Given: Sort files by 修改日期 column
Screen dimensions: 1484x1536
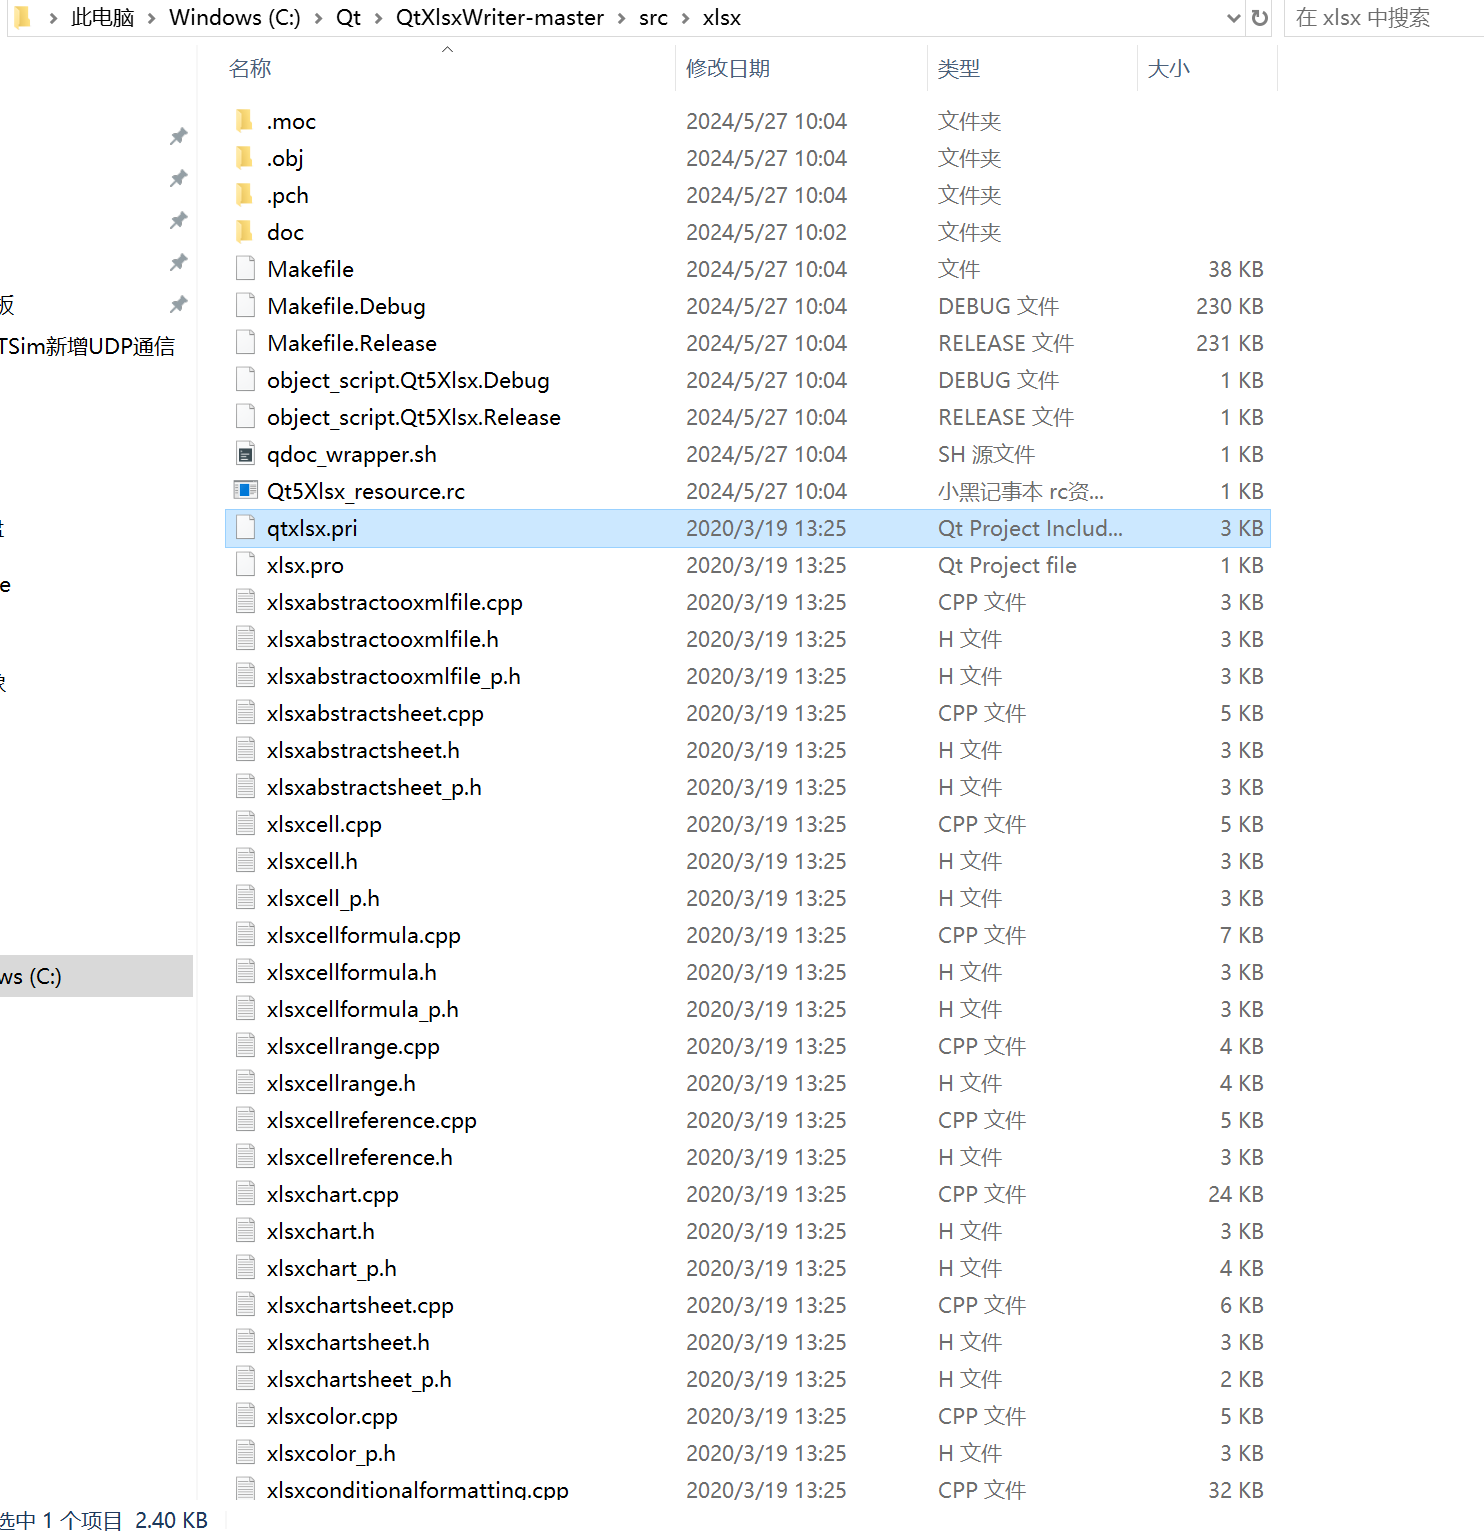Looking at the screenshot, I should pos(728,68).
